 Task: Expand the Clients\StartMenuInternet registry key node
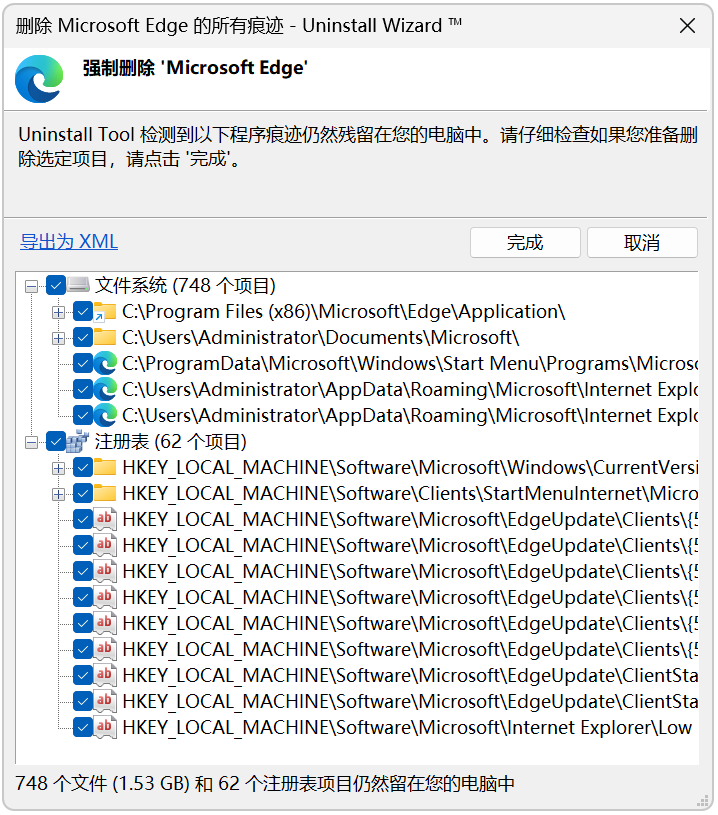58,494
